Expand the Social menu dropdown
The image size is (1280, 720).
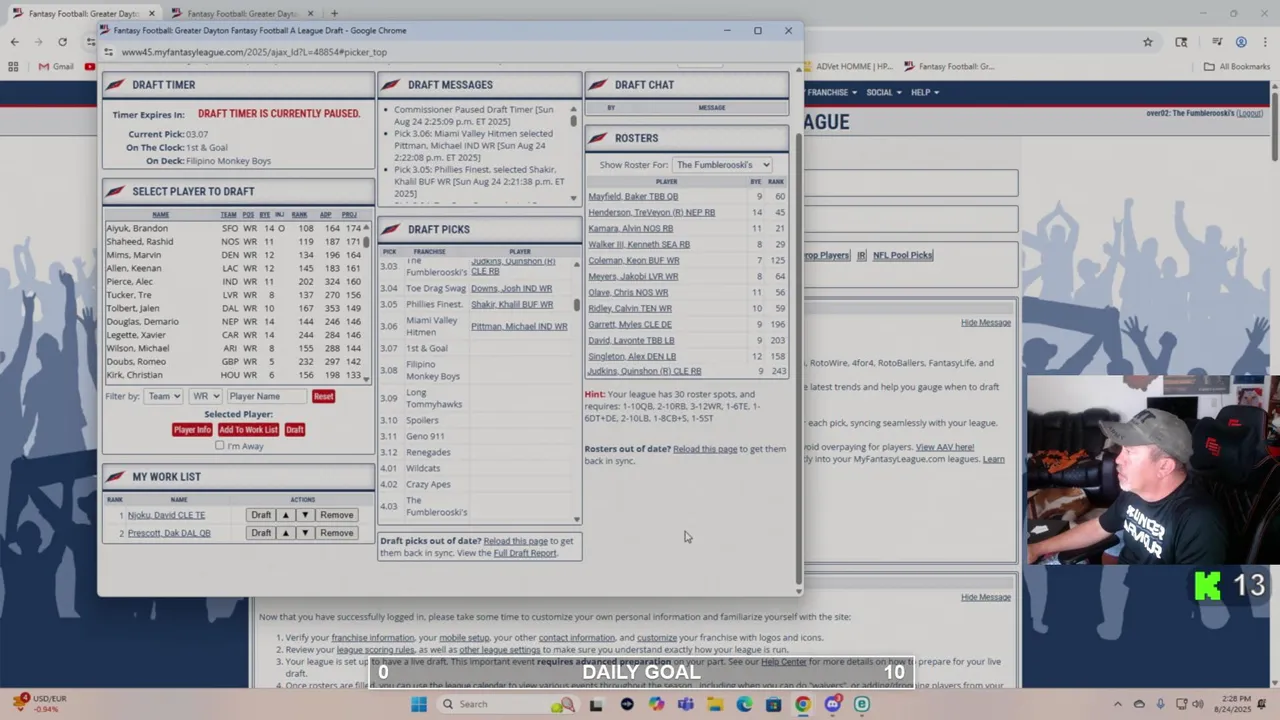point(884,92)
